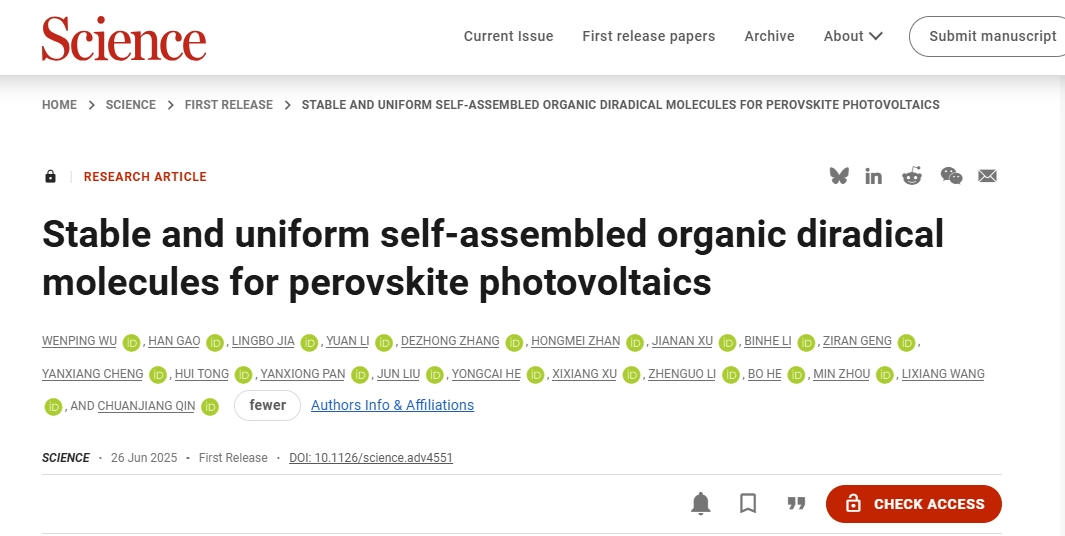The image size is (1065, 536).
Task: Open the DOI 10.1126/science.adv4551 link
Action: [371, 458]
